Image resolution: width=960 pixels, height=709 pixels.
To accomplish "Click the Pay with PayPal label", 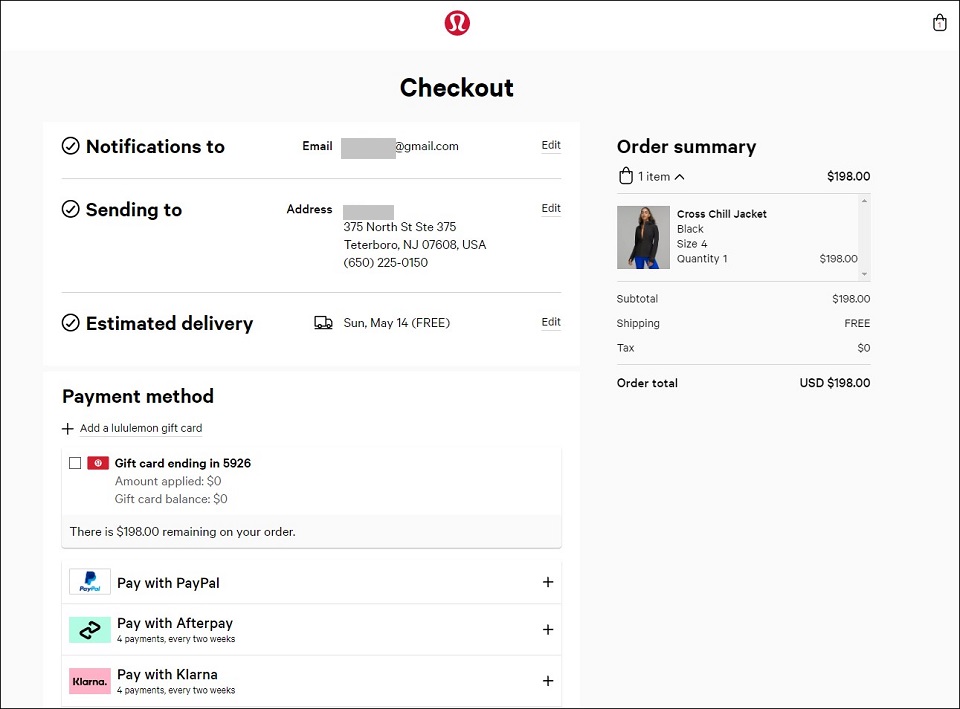I will coord(168,583).
